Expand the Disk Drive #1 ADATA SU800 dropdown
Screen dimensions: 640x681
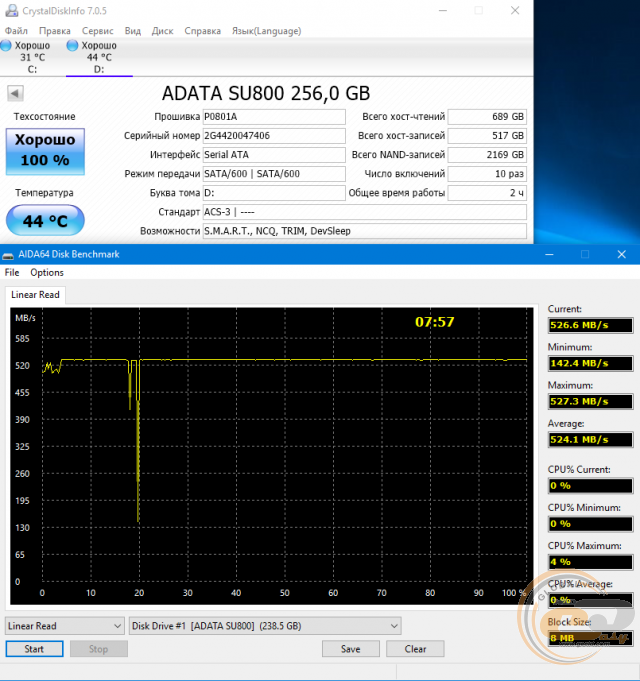[x=265, y=626]
